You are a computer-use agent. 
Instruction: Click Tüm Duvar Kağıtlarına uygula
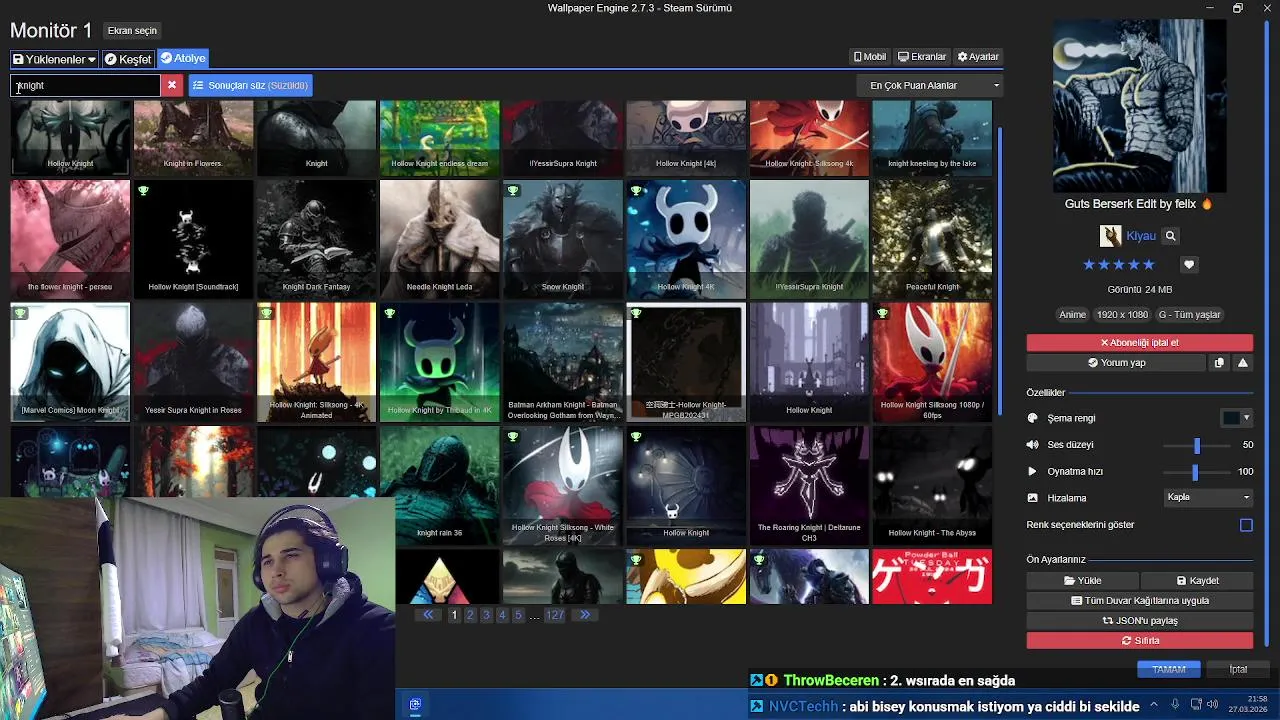point(1139,600)
